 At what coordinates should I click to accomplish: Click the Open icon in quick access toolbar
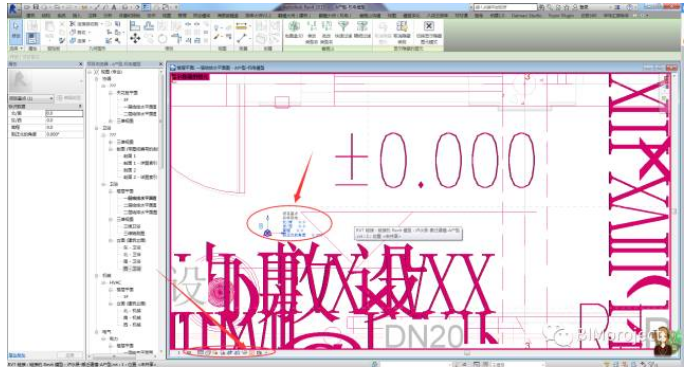(28, 7)
